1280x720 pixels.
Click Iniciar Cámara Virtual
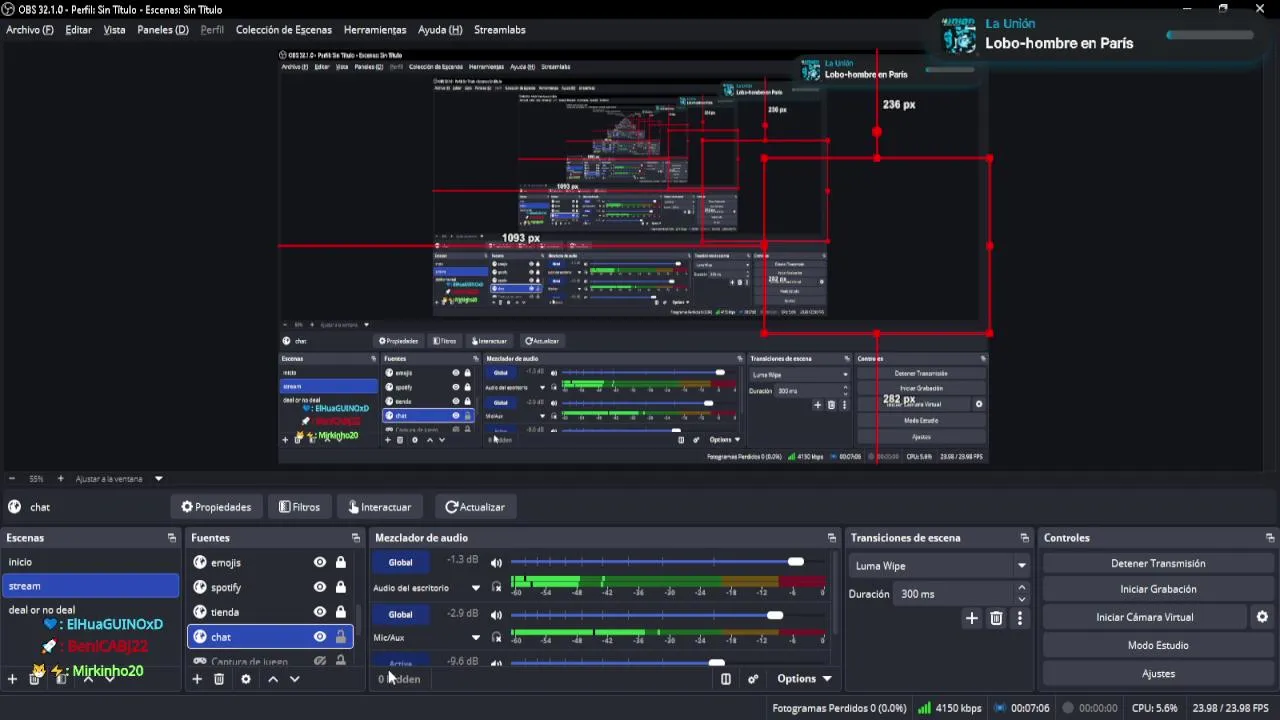[1145, 618]
